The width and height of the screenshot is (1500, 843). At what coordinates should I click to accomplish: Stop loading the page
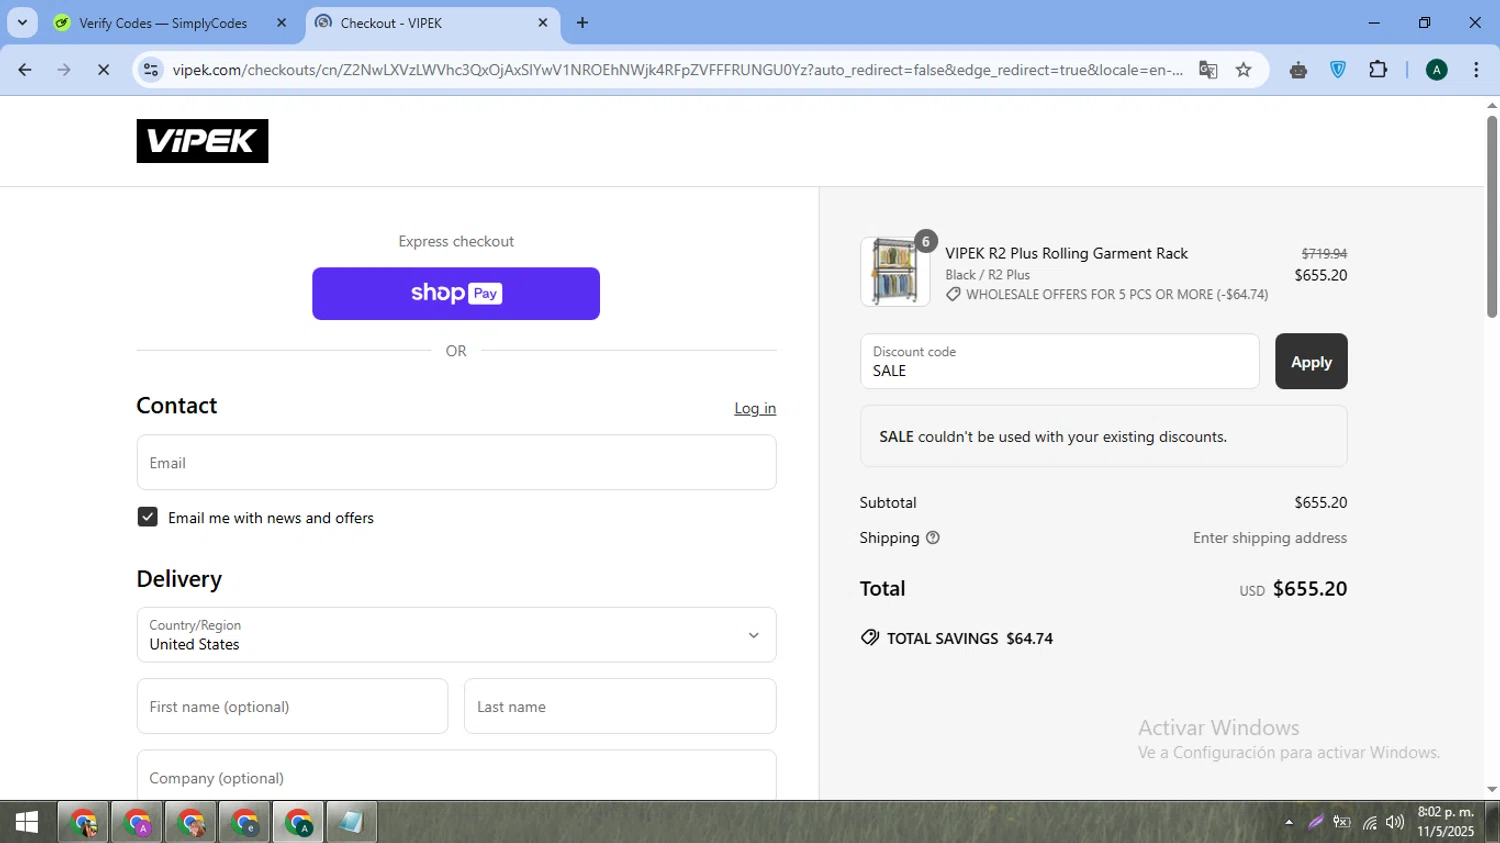tap(103, 70)
